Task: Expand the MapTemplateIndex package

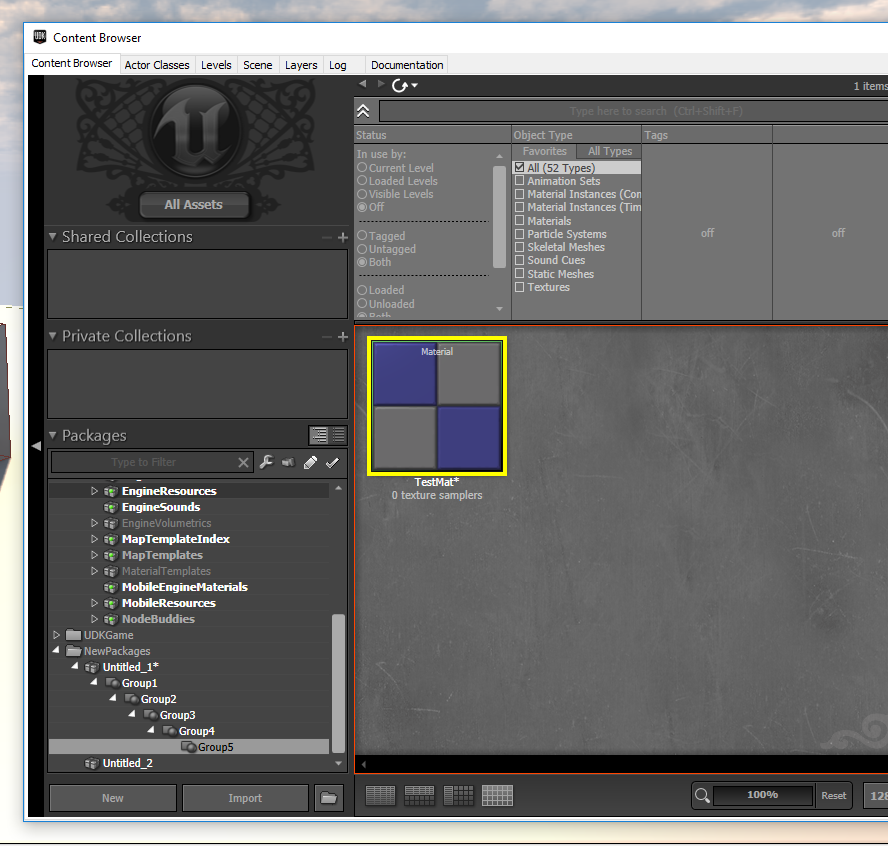Action: (x=95, y=539)
